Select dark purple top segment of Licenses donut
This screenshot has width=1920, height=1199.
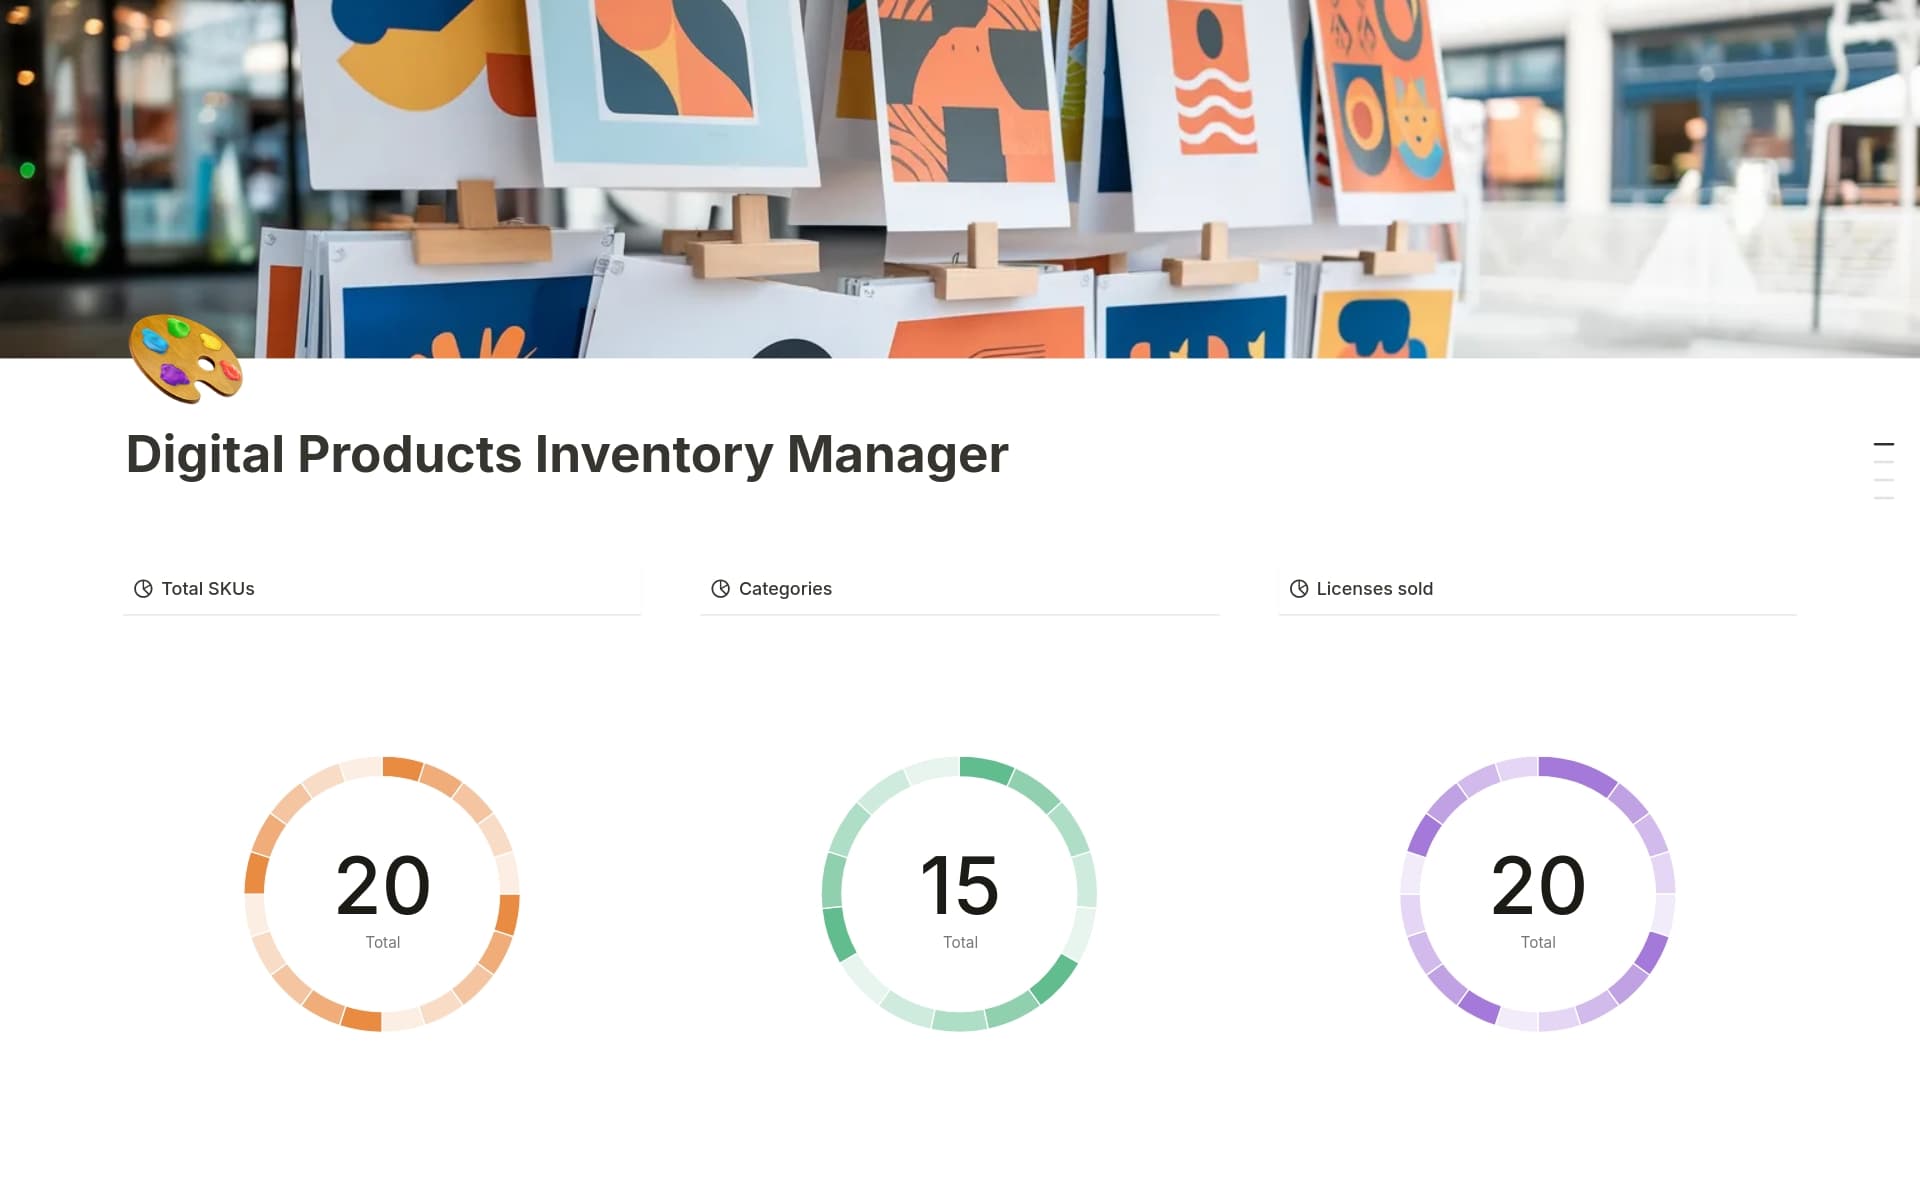point(1577,773)
